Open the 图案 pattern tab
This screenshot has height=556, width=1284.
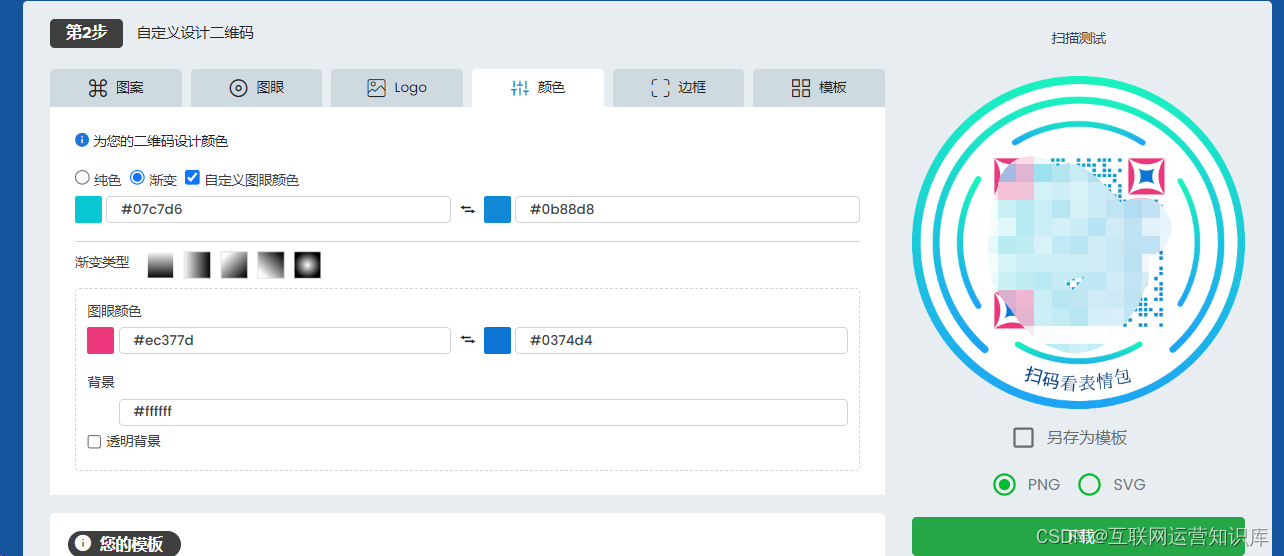pyautogui.click(x=116, y=87)
